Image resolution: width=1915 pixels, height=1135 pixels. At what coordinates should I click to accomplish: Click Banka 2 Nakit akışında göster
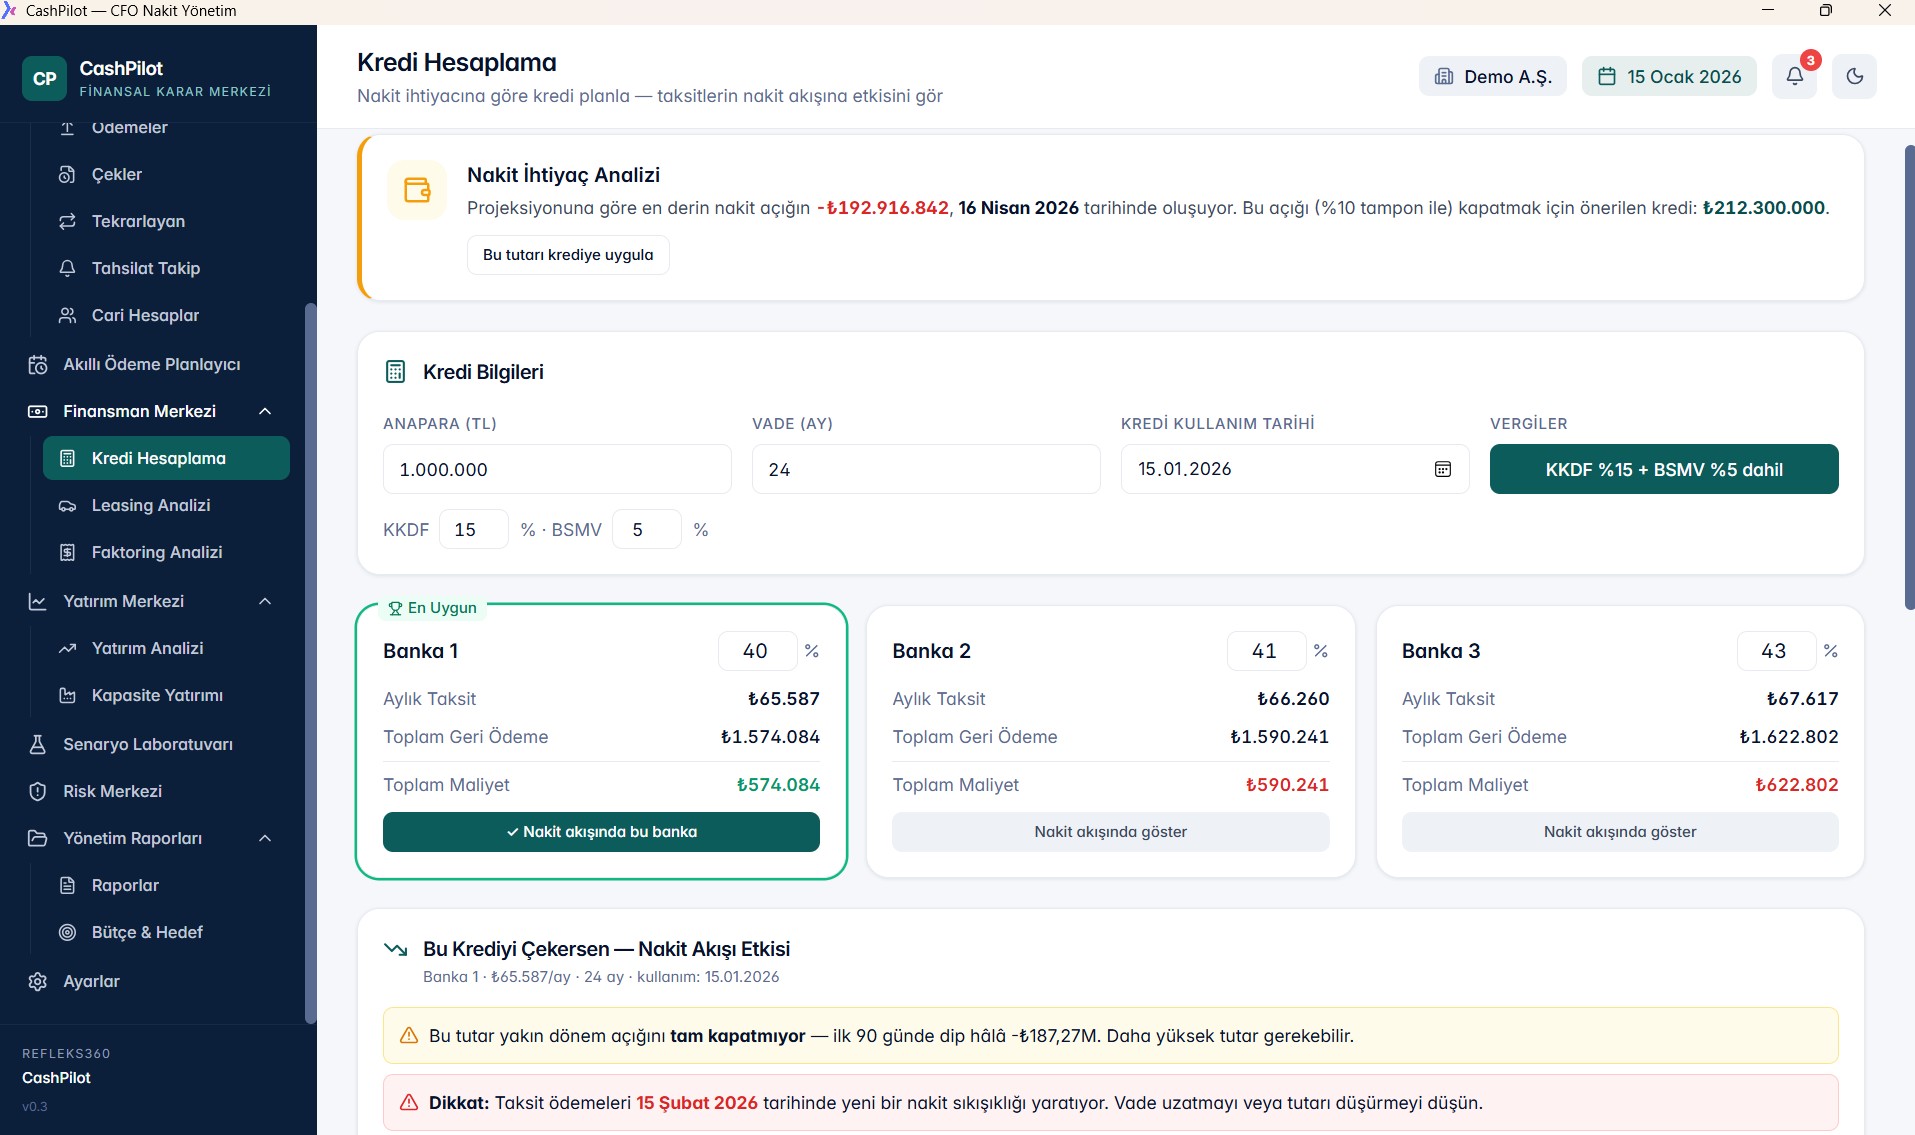(1110, 832)
